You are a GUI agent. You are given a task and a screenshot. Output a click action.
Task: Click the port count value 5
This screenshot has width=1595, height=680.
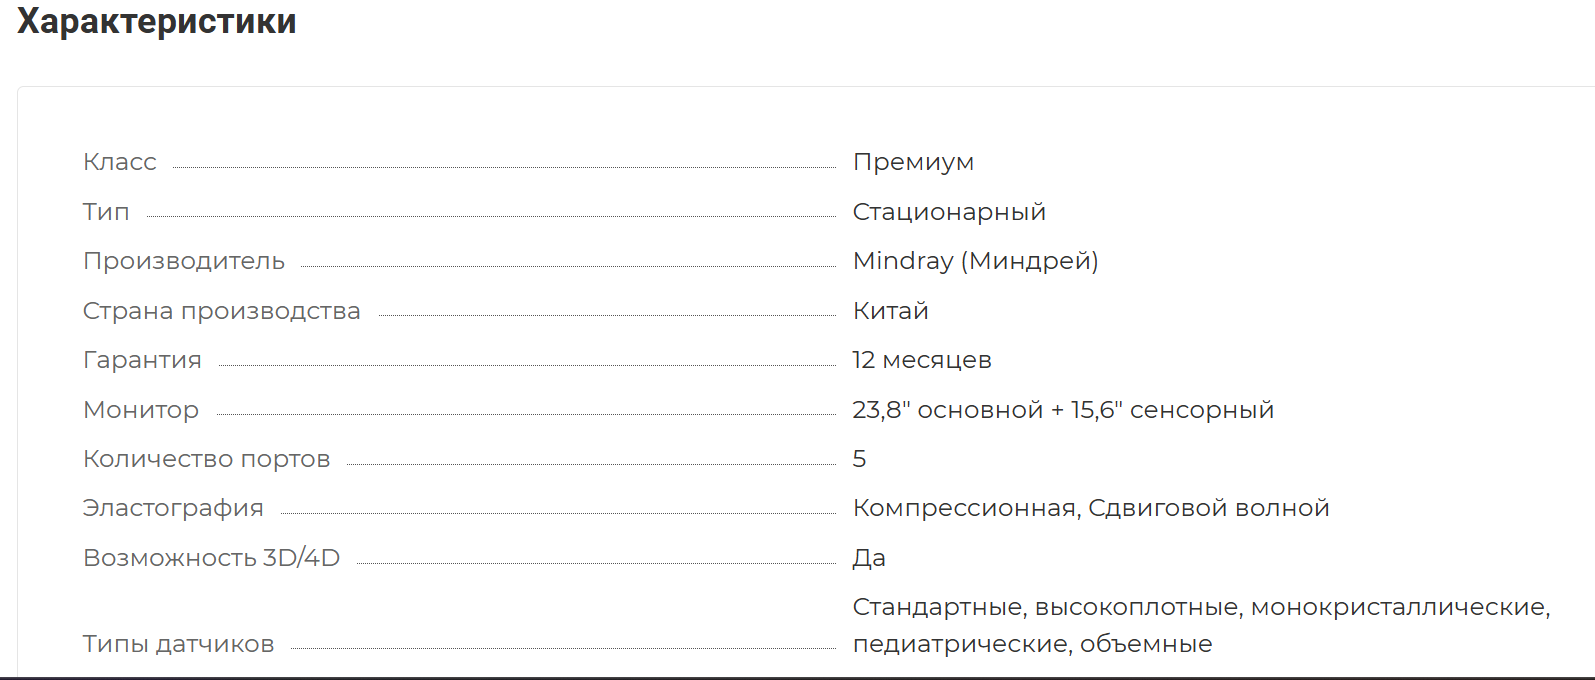(859, 459)
